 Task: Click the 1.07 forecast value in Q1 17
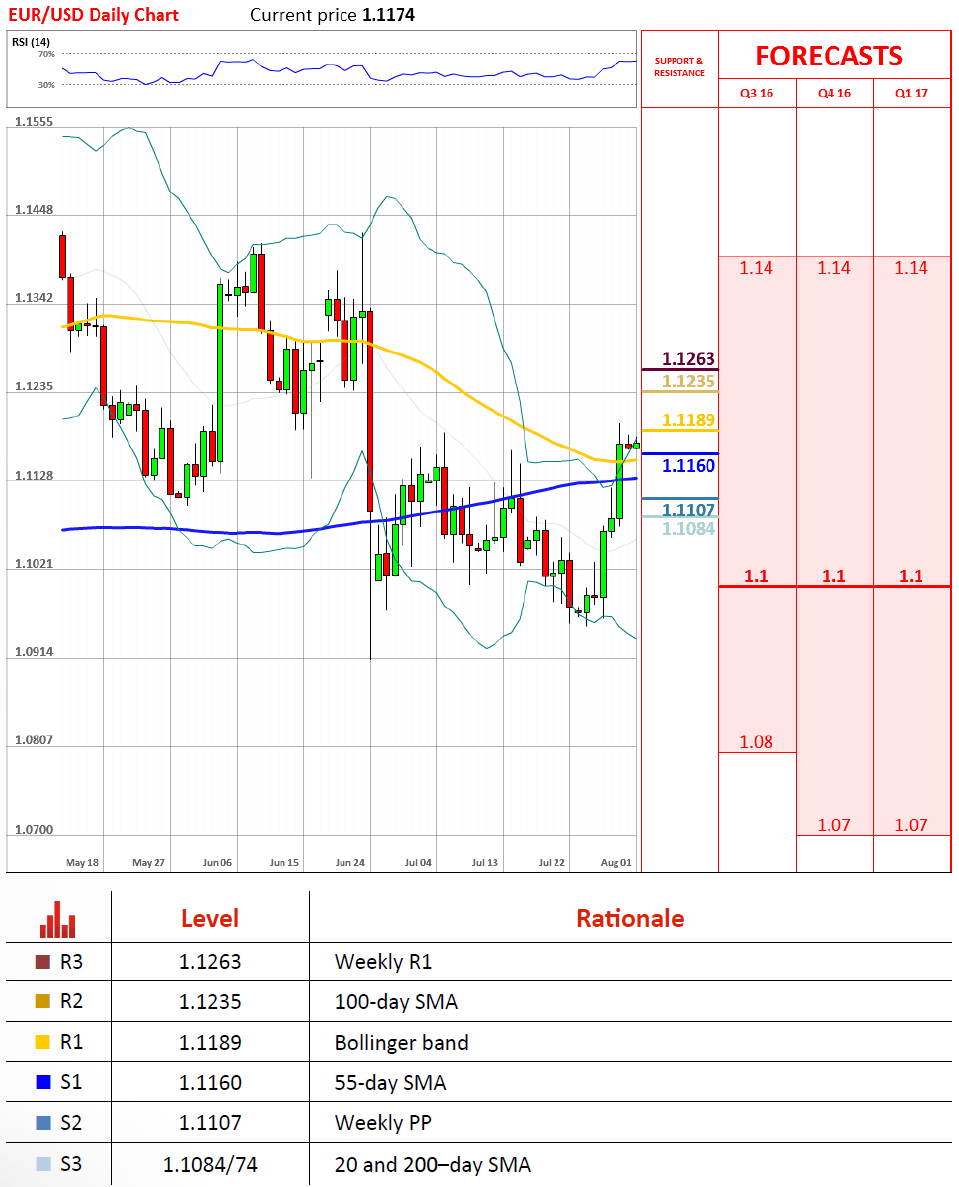click(x=911, y=825)
